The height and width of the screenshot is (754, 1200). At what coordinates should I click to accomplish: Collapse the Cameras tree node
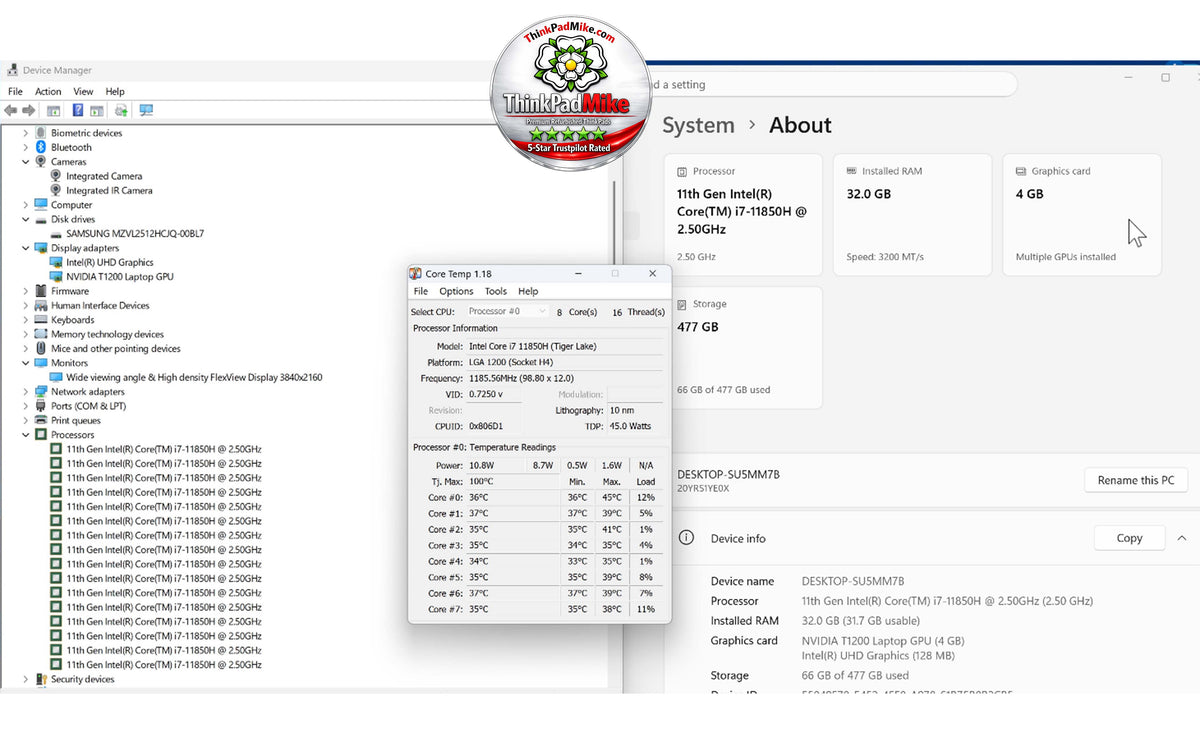point(26,162)
